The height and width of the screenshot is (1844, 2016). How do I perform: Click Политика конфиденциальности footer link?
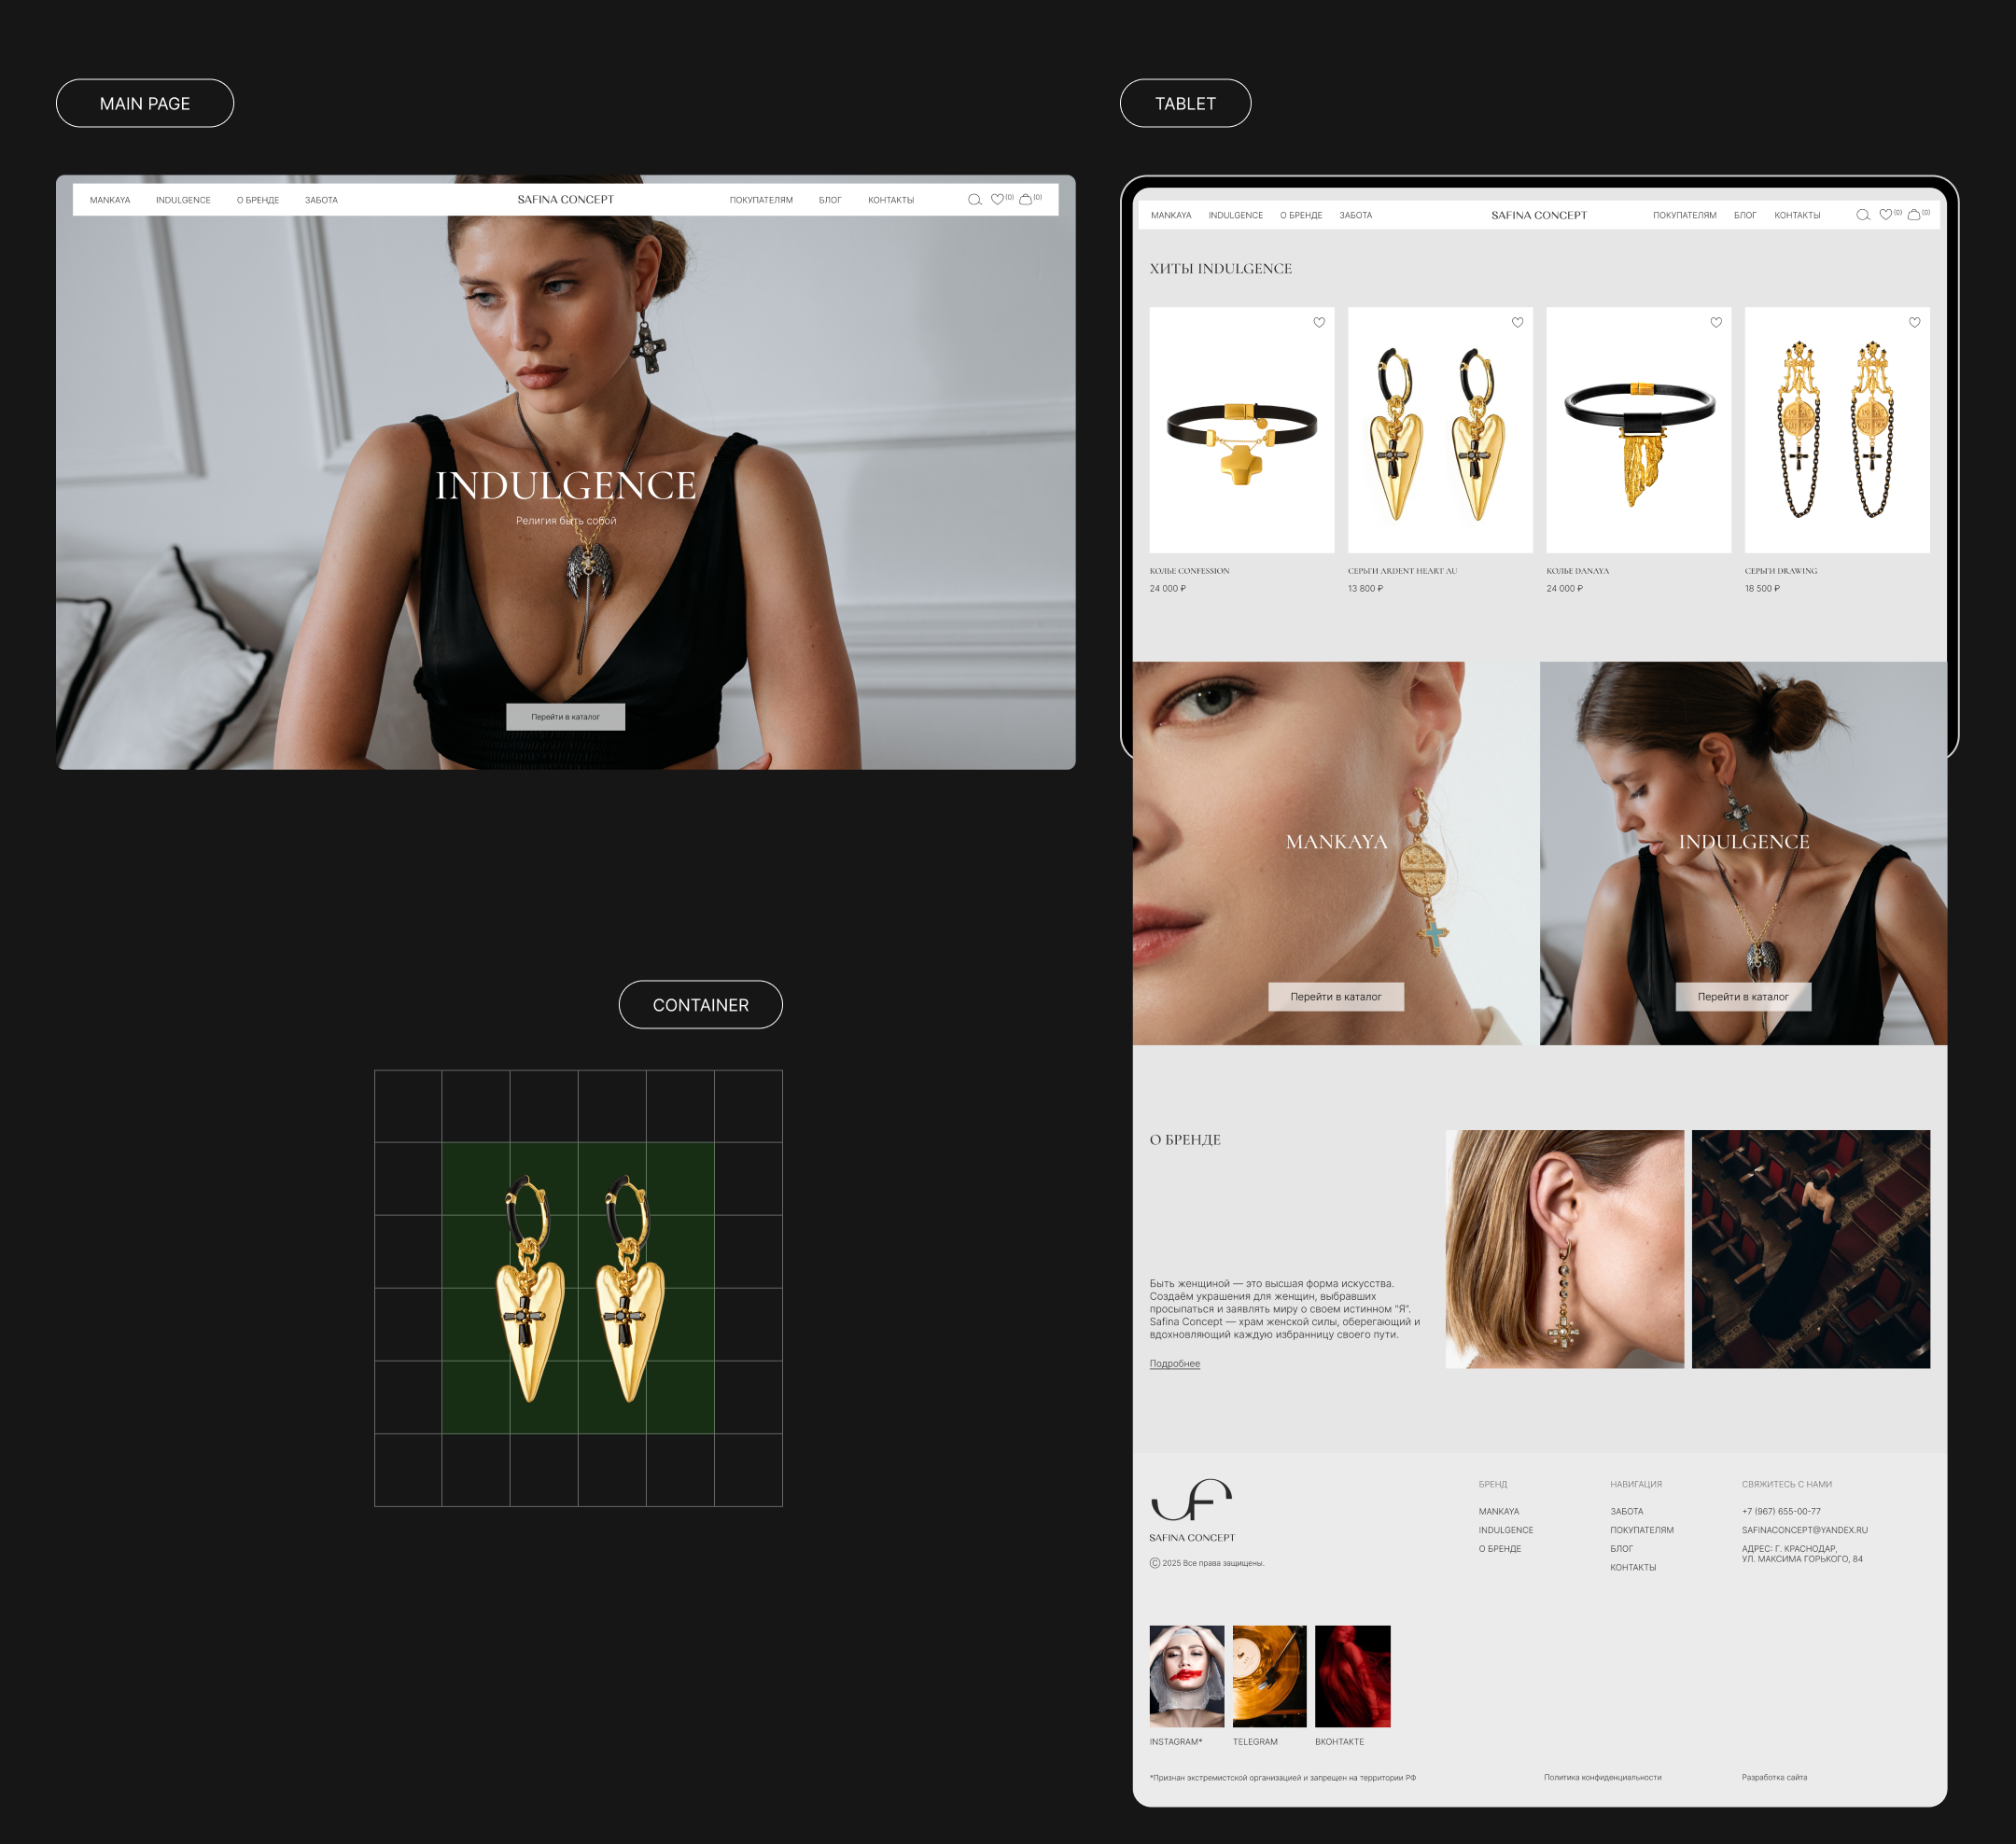click(1602, 1777)
